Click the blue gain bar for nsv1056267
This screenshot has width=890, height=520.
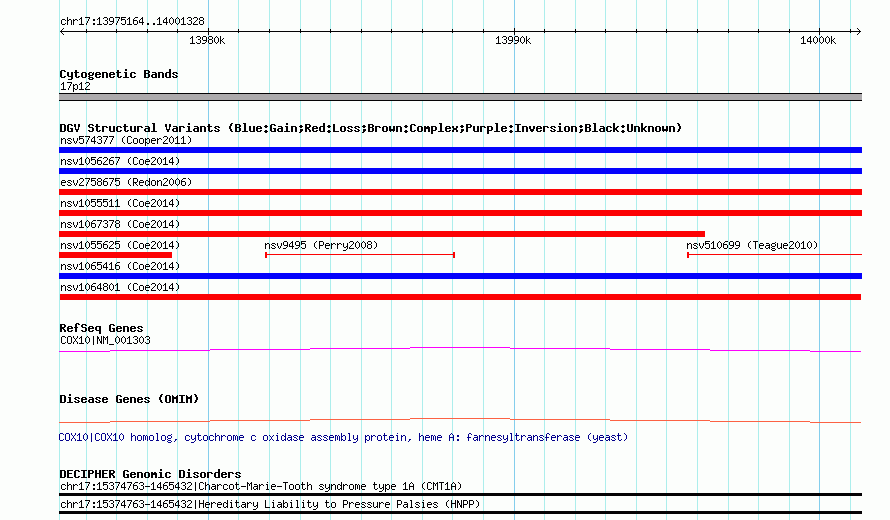coord(460,171)
